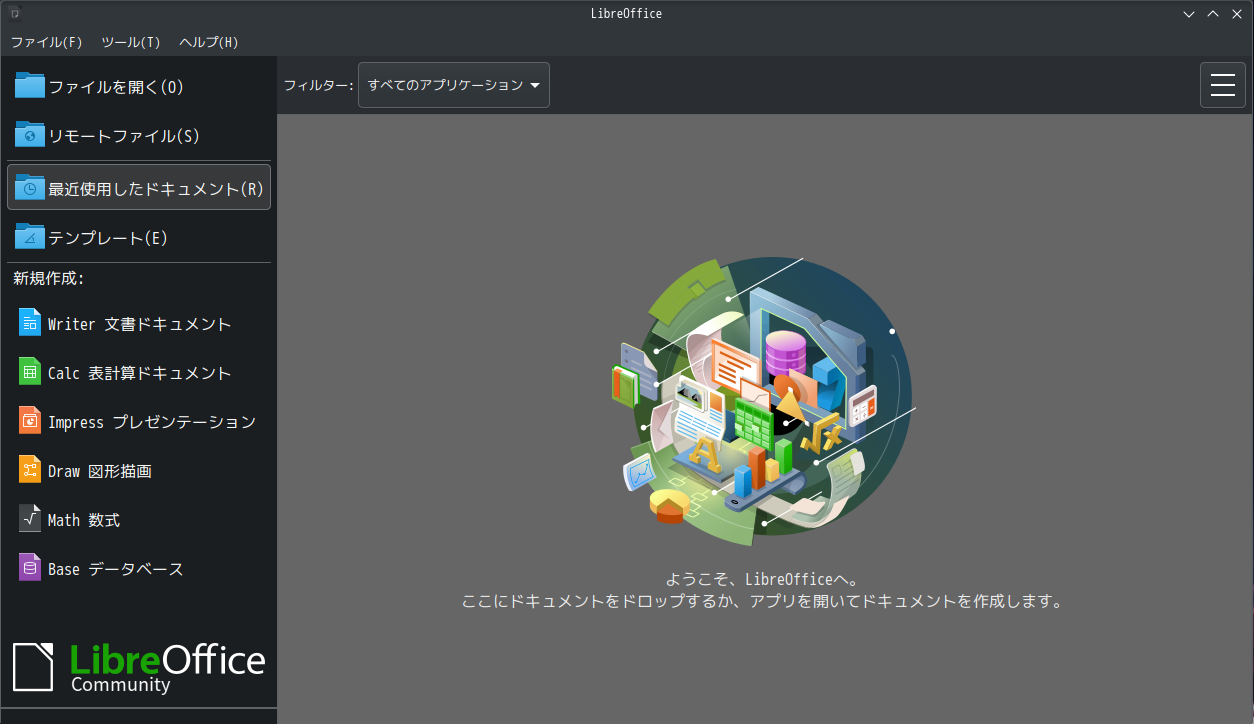Create new Math 数式

[139, 519]
